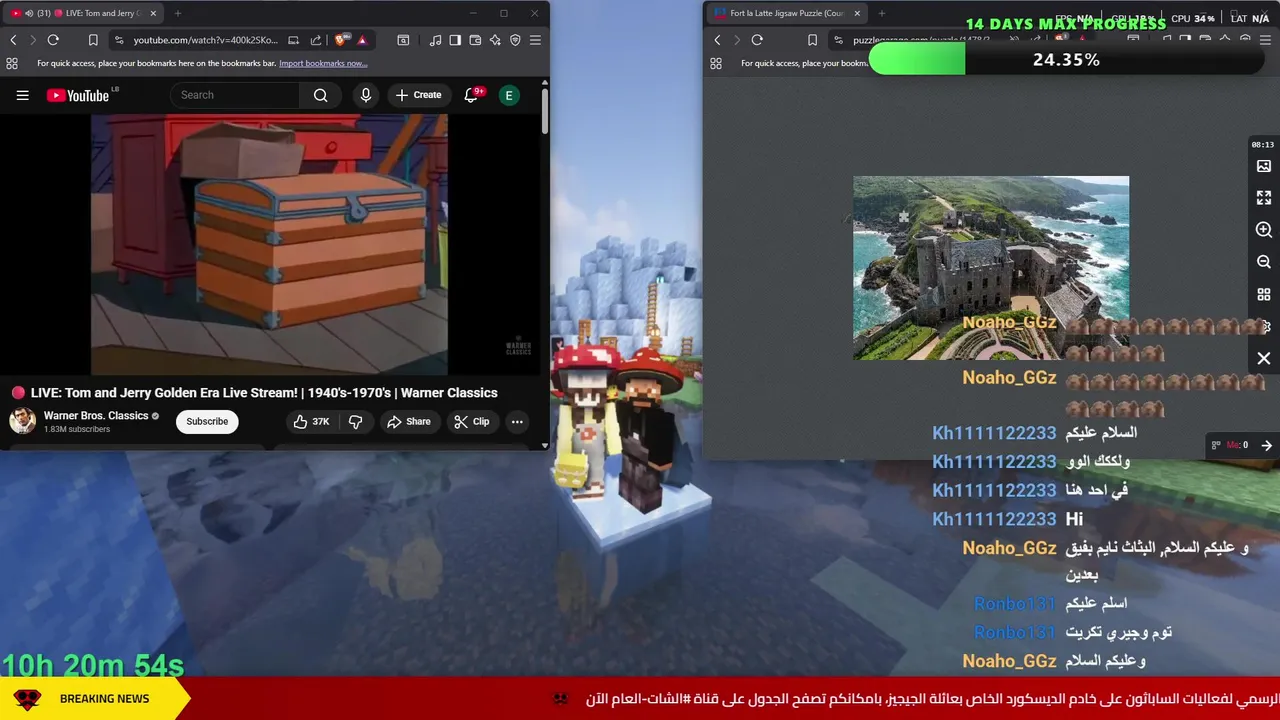Viewport: 1280px width, 720px height.
Task: Select the Fort la Latte Jigsaw Puzzle tab
Action: point(787,13)
